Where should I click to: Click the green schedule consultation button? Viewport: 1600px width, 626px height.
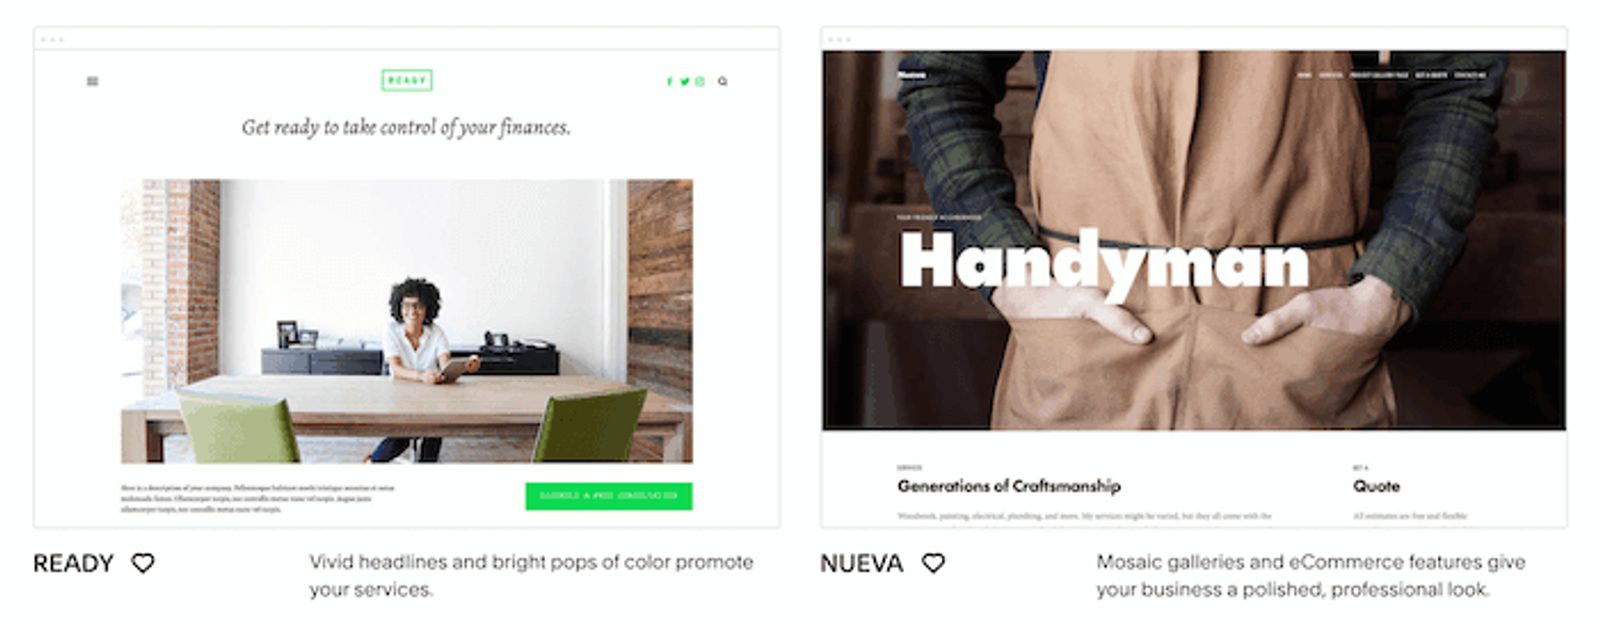tap(608, 496)
